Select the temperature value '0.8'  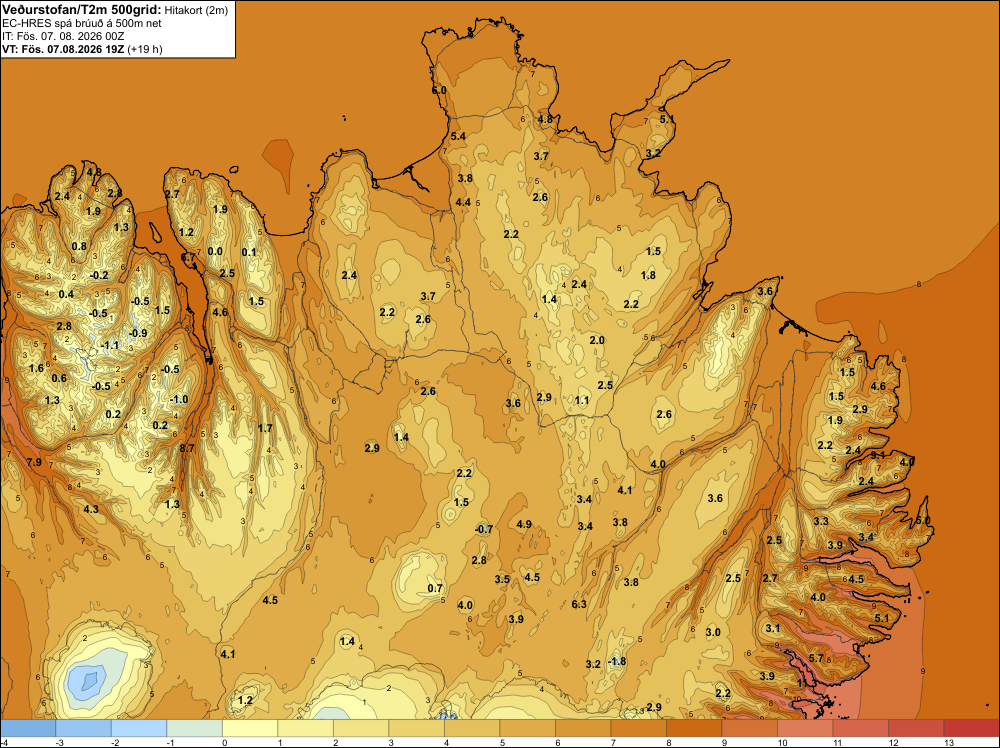click(x=79, y=246)
